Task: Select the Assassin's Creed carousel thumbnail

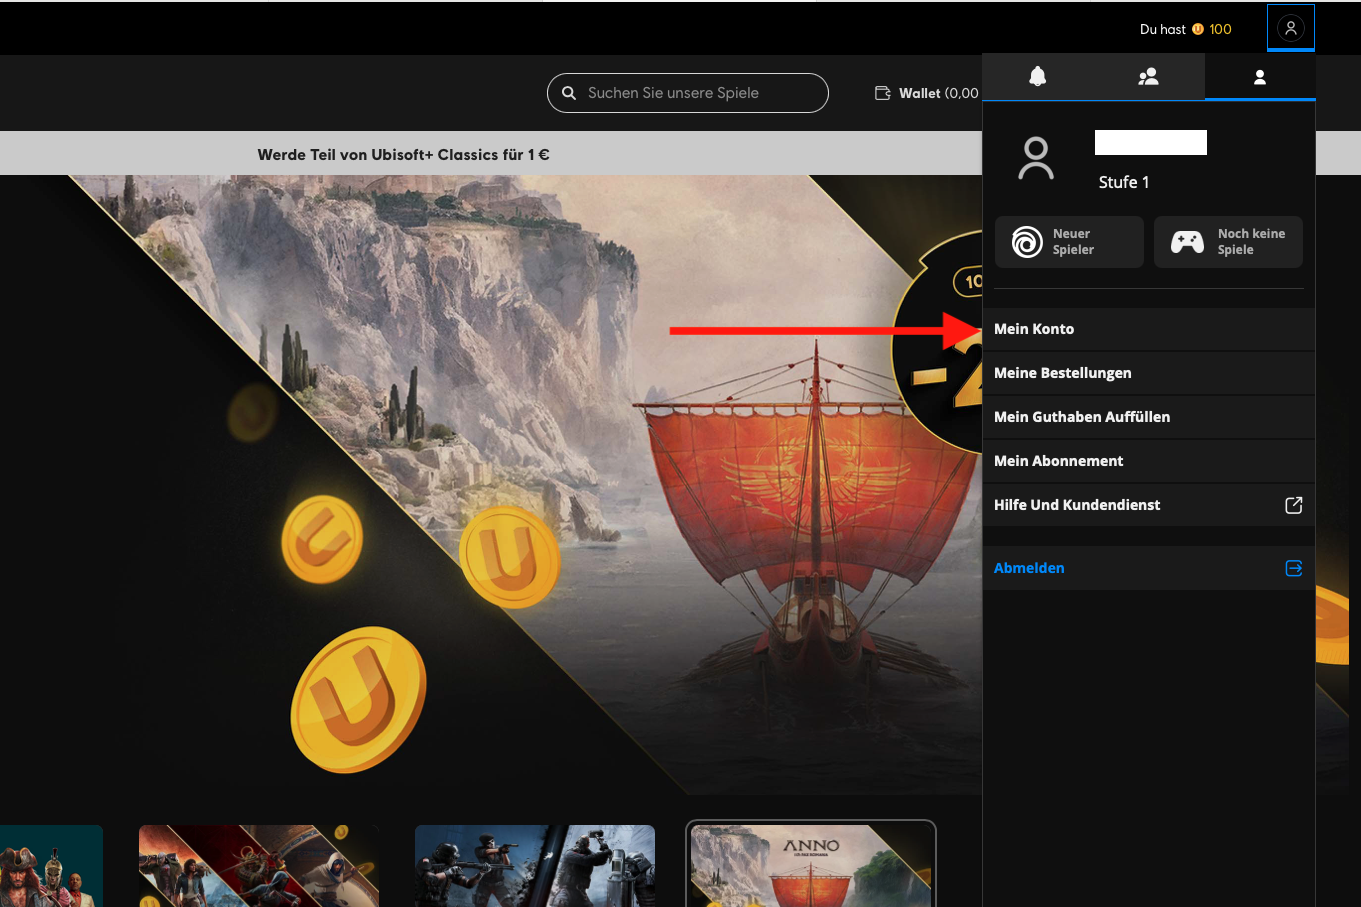Action: point(259,866)
